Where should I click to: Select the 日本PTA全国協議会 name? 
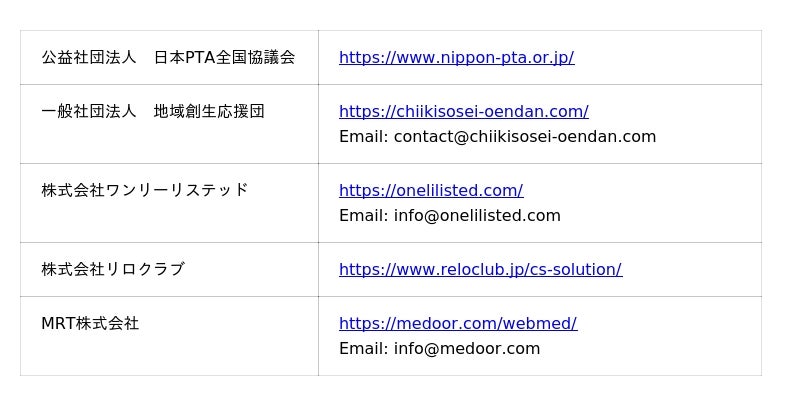pyautogui.click(x=224, y=58)
